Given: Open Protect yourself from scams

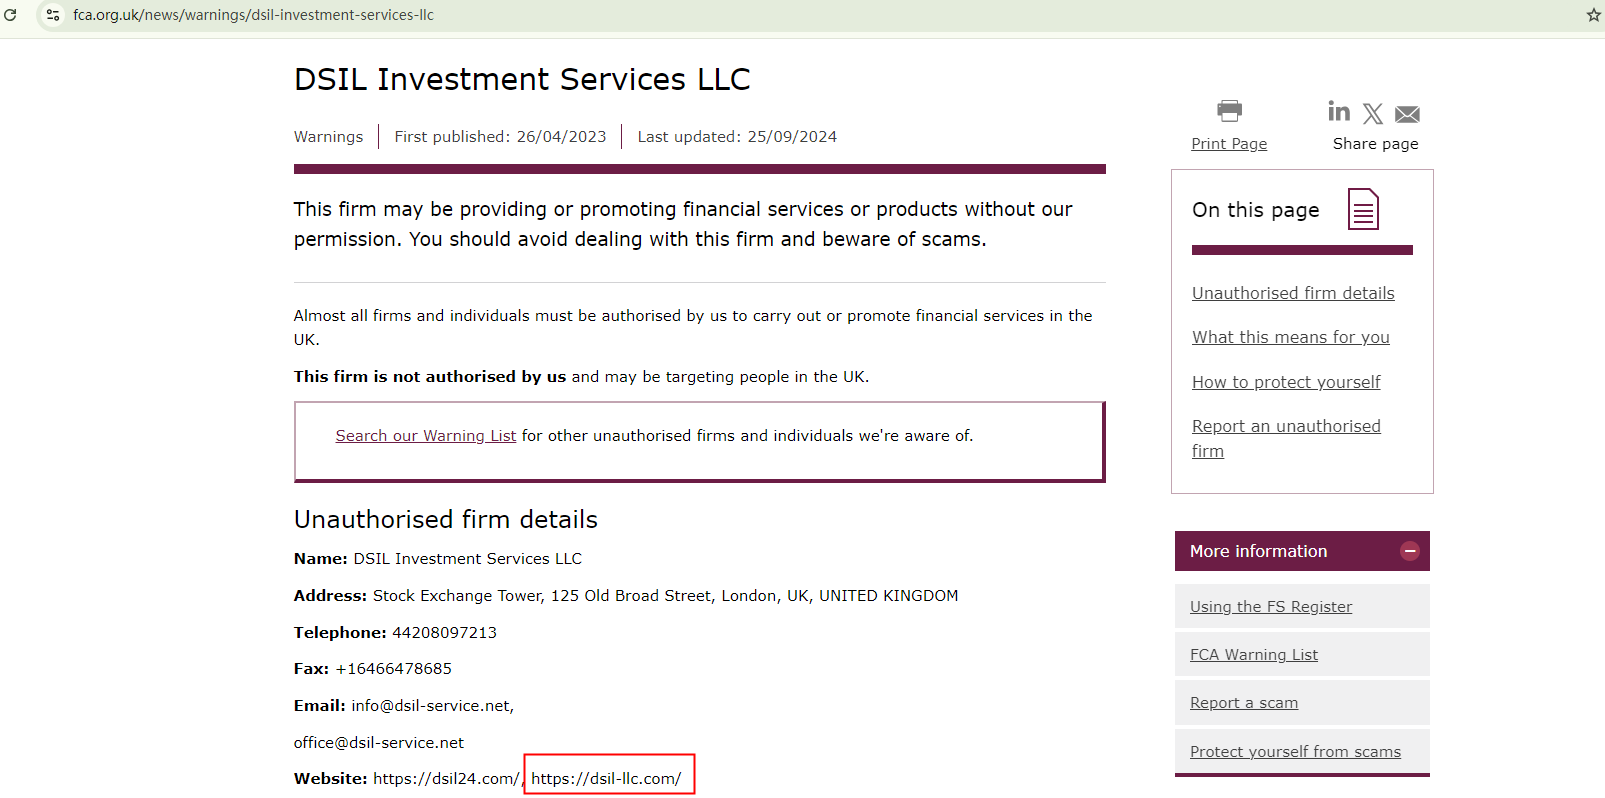Looking at the screenshot, I should click(1295, 752).
